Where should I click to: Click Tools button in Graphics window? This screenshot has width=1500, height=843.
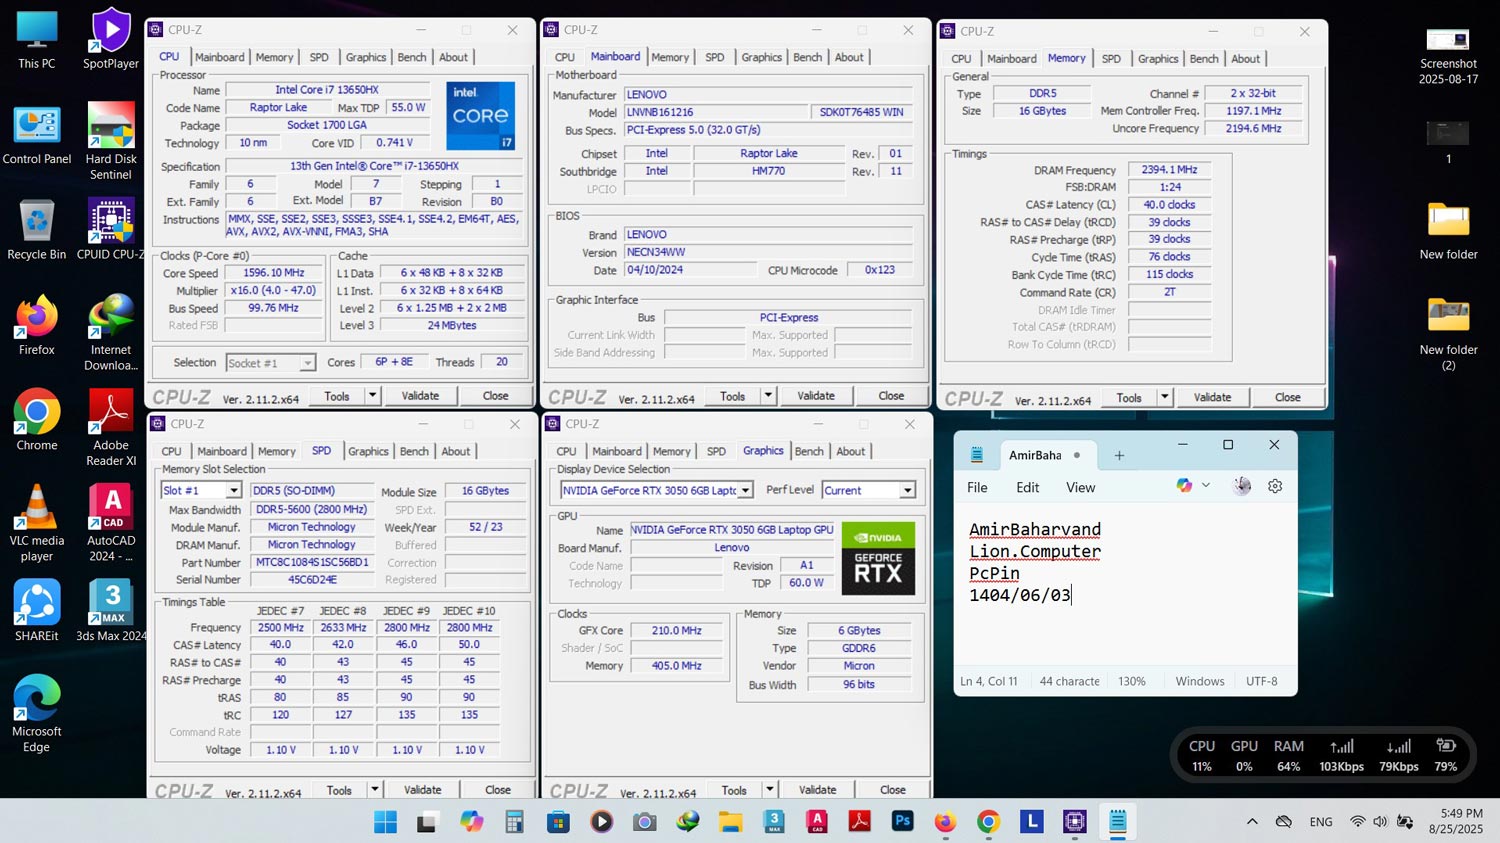(734, 790)
